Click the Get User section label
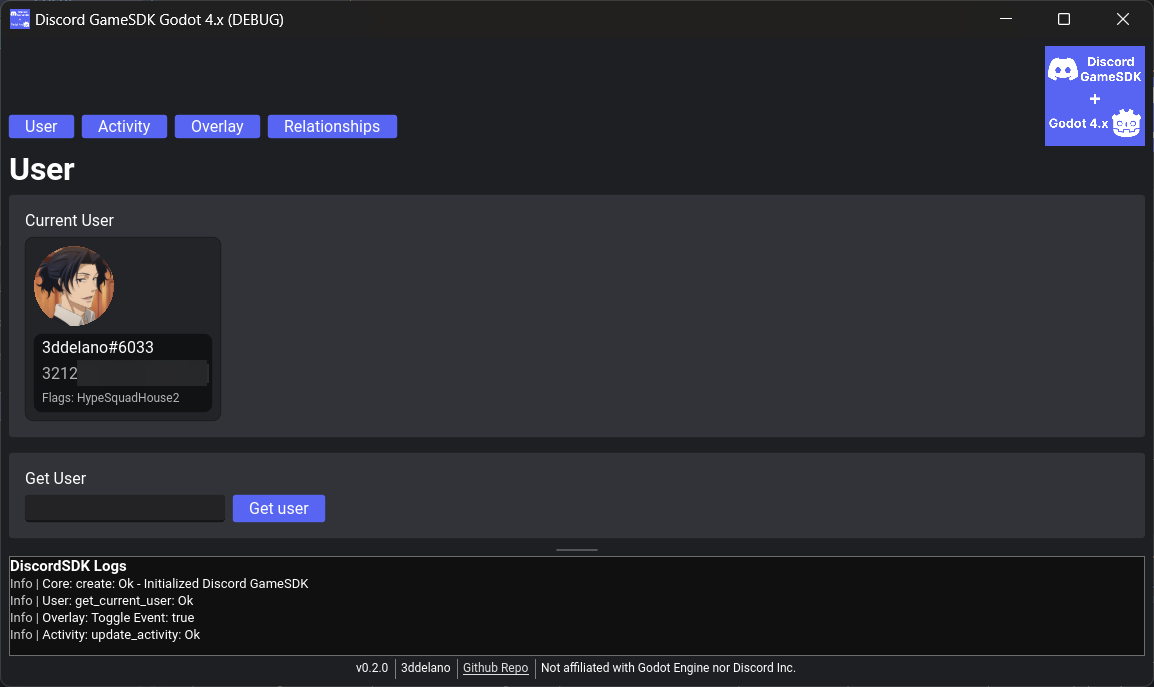The image size is (1154, 687). tap(55, 479)
